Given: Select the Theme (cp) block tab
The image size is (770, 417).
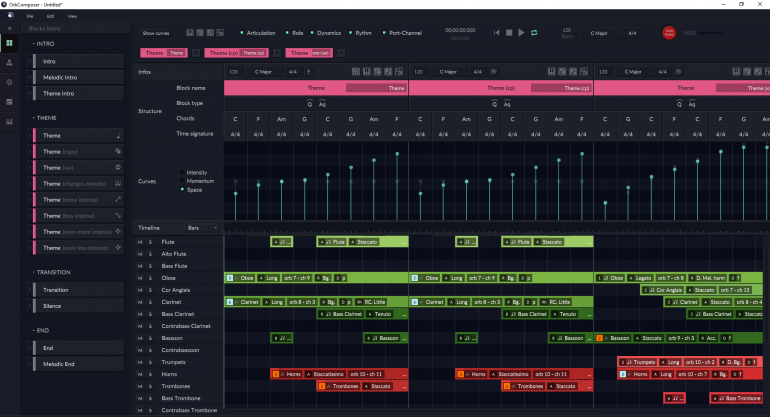Looking at the screenshot, I should pos(237,53).
